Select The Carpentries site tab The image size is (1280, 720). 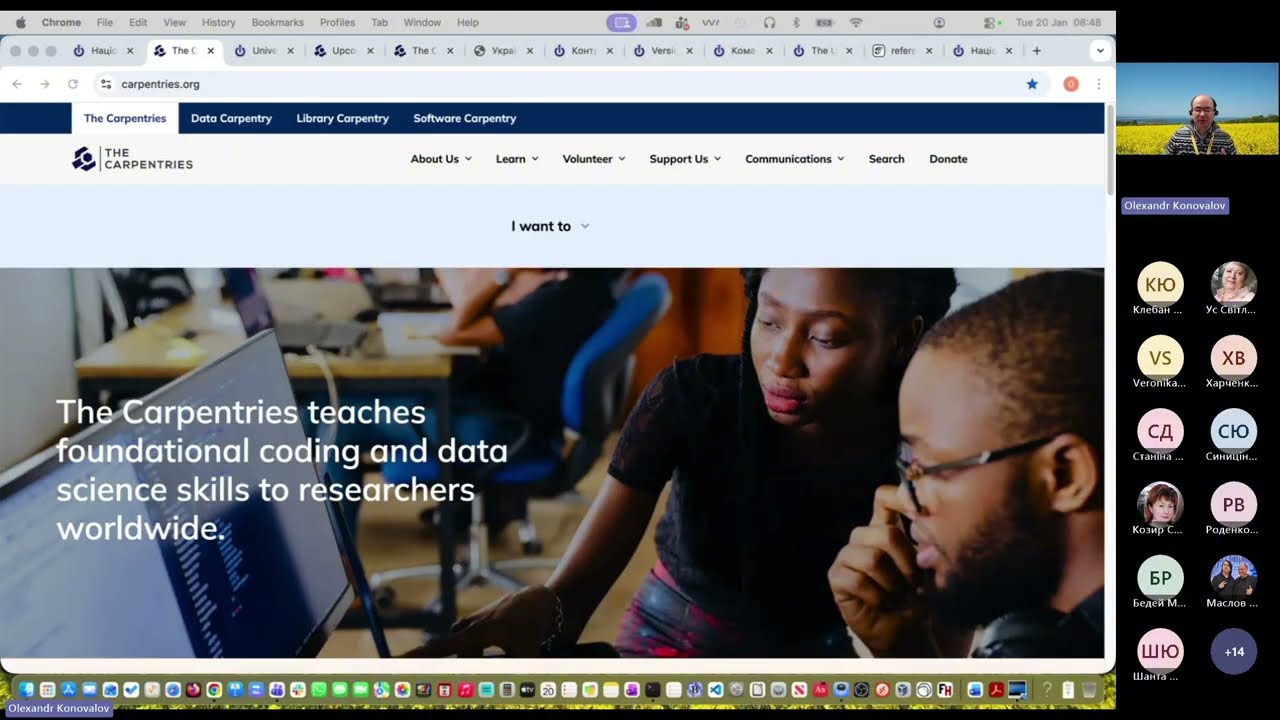tap(125, 118)
